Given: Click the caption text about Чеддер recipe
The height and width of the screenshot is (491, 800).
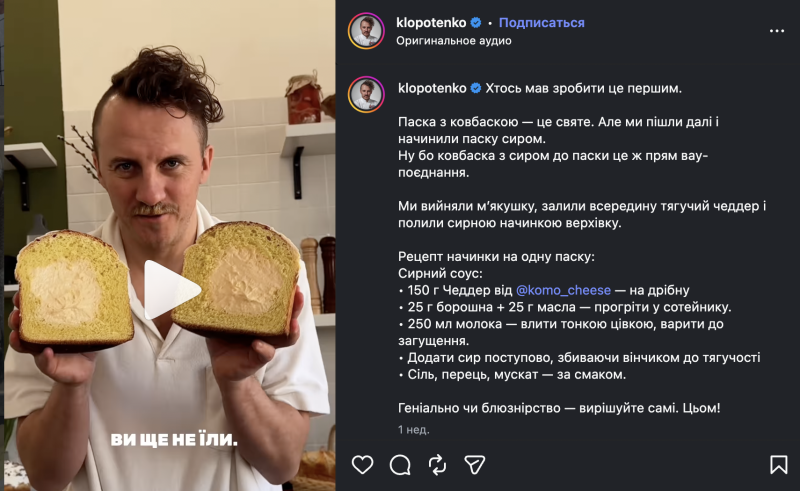Looking at the screenshot, I should (x=544, y=290).
